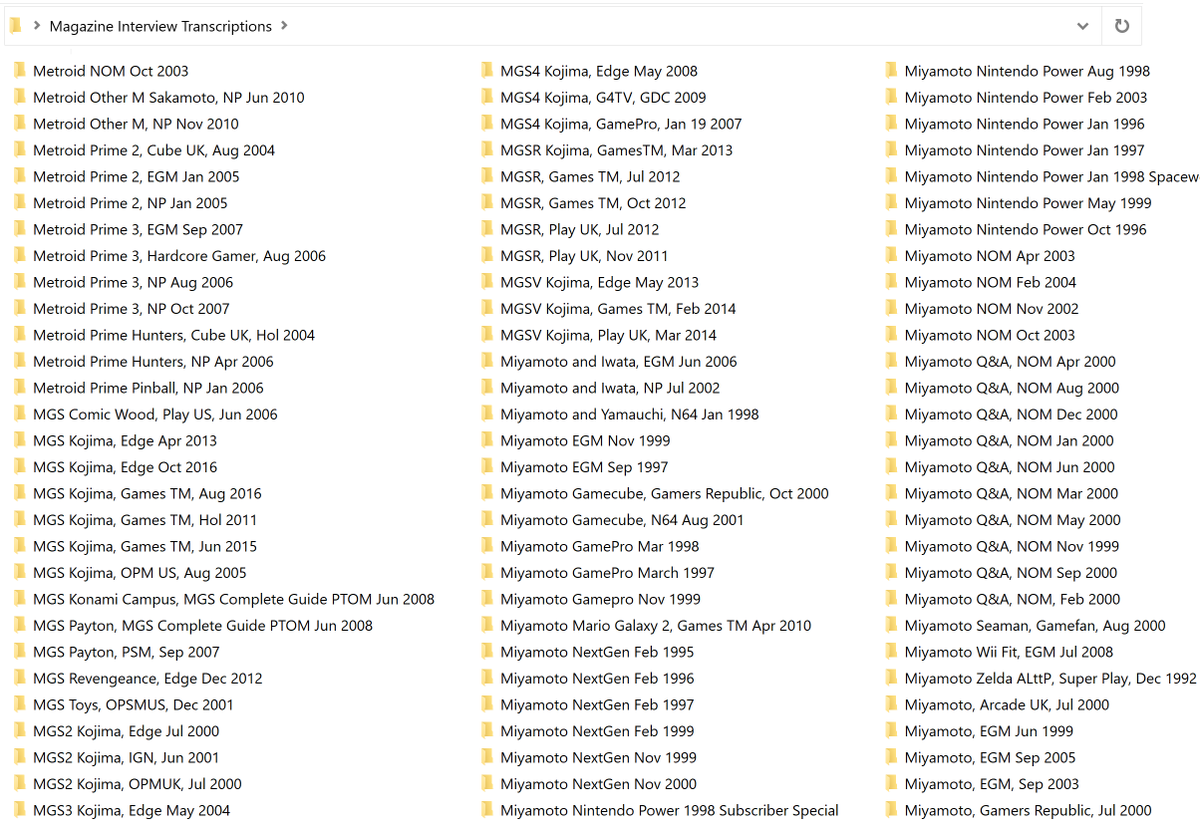
Task: Select 'MGS Payton, PSM, Sep 2007' folder name
Action: coord(126,652)
